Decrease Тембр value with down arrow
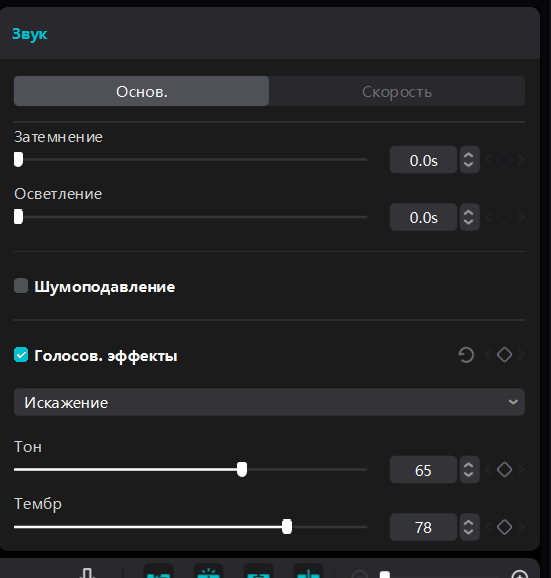Viewport: 551px width, 578px height. click(x=468, y=531)
